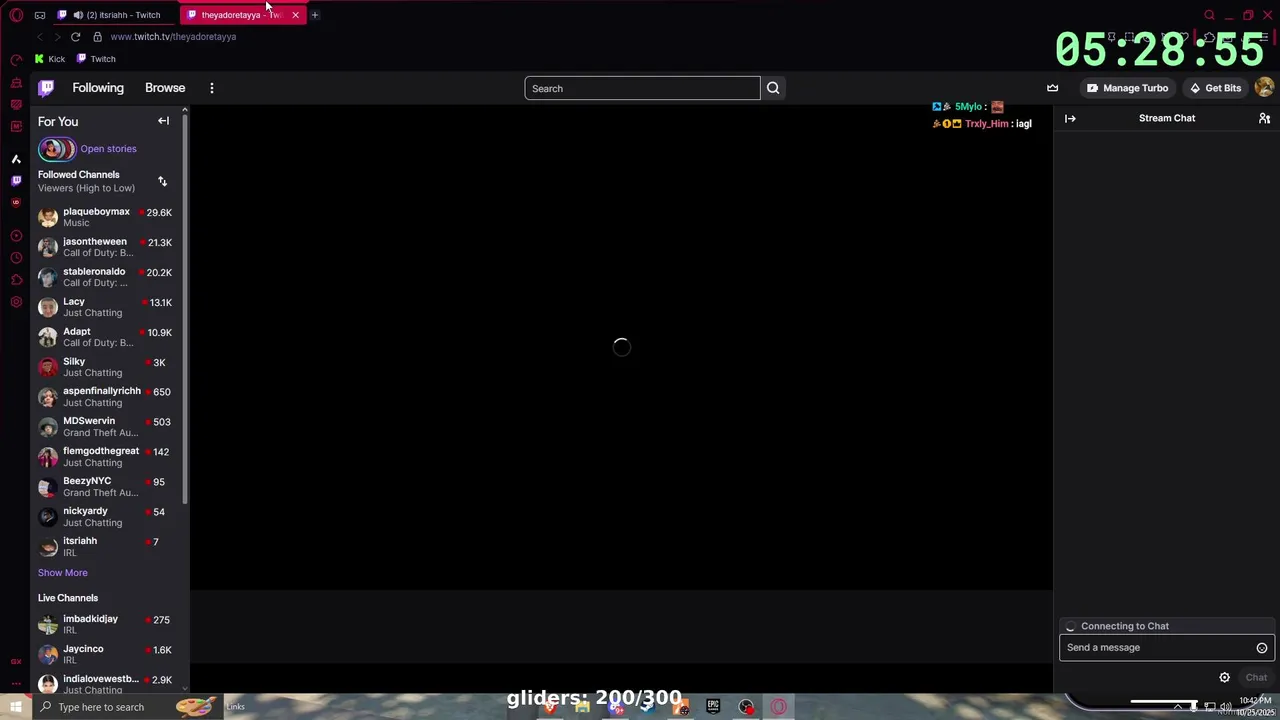
Task: Open Jaycinco live channel
Action: point(105,654)
